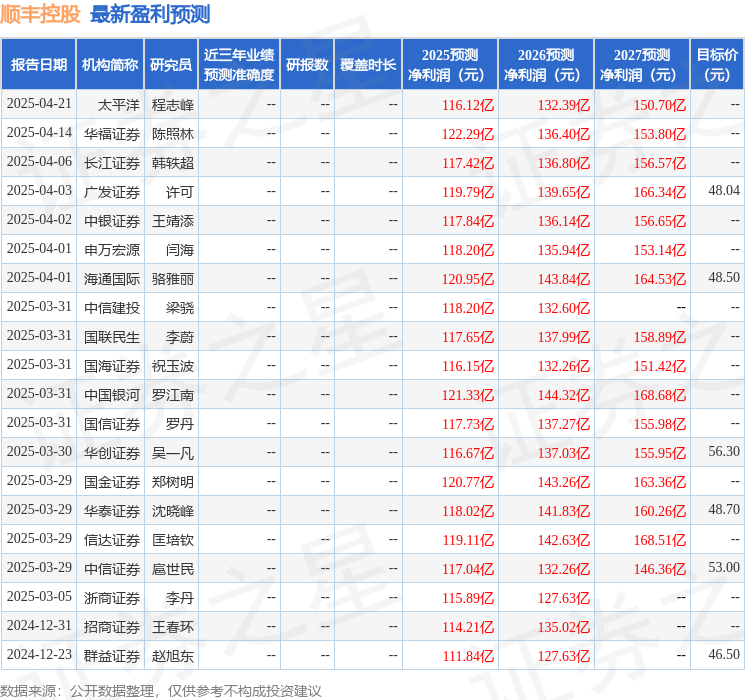Click target price 48.70
This screenshot has width=745, height=700.
click(724, 509)
